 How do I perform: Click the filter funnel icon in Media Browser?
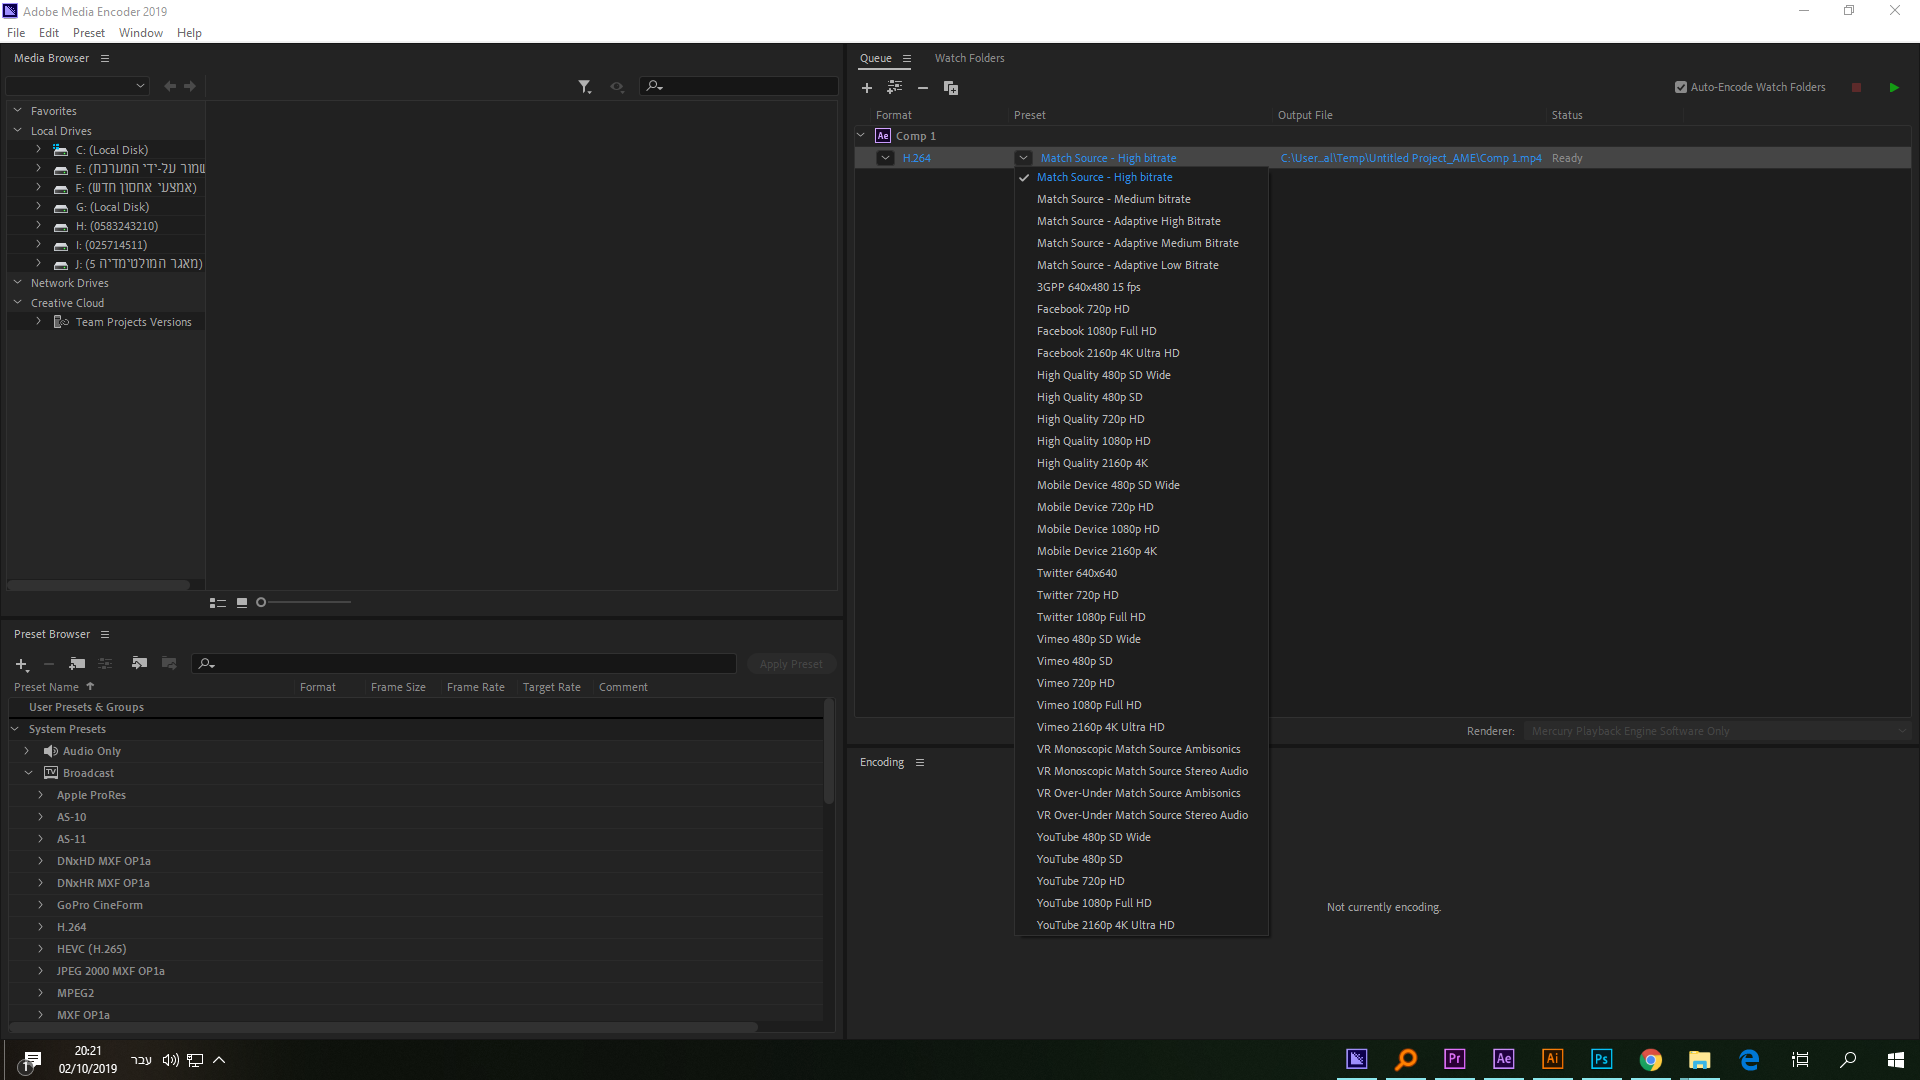[x=584, y=87]
